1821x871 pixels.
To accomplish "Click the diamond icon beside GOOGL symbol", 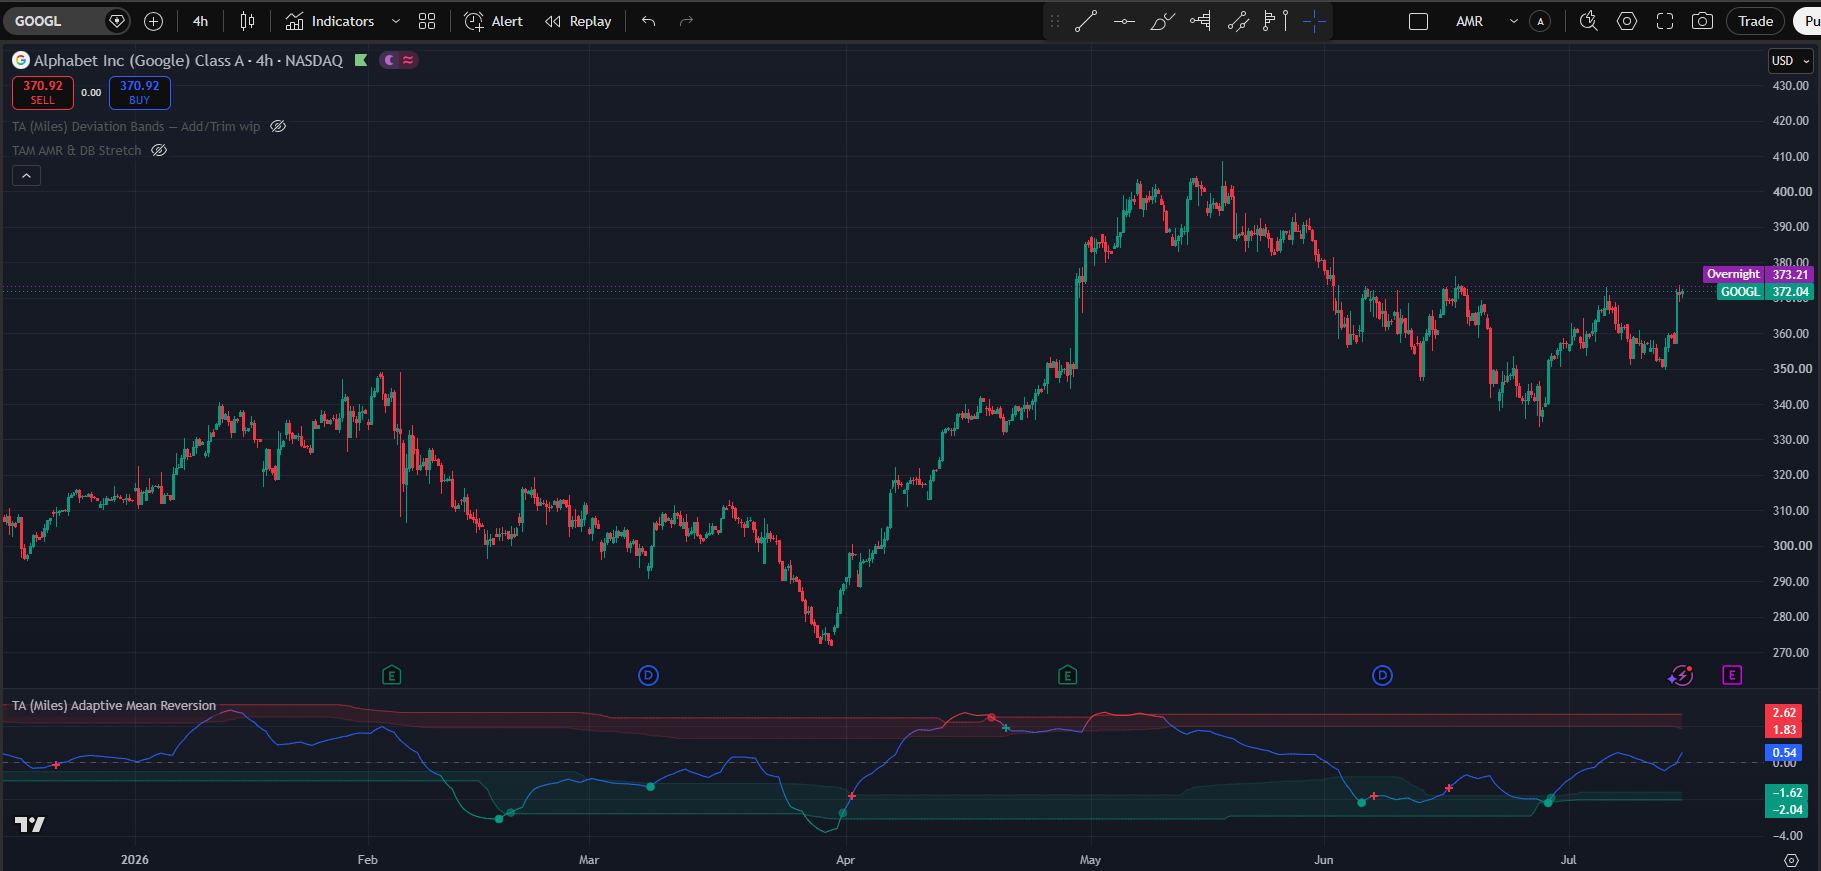I will click(x=117, y=21).
